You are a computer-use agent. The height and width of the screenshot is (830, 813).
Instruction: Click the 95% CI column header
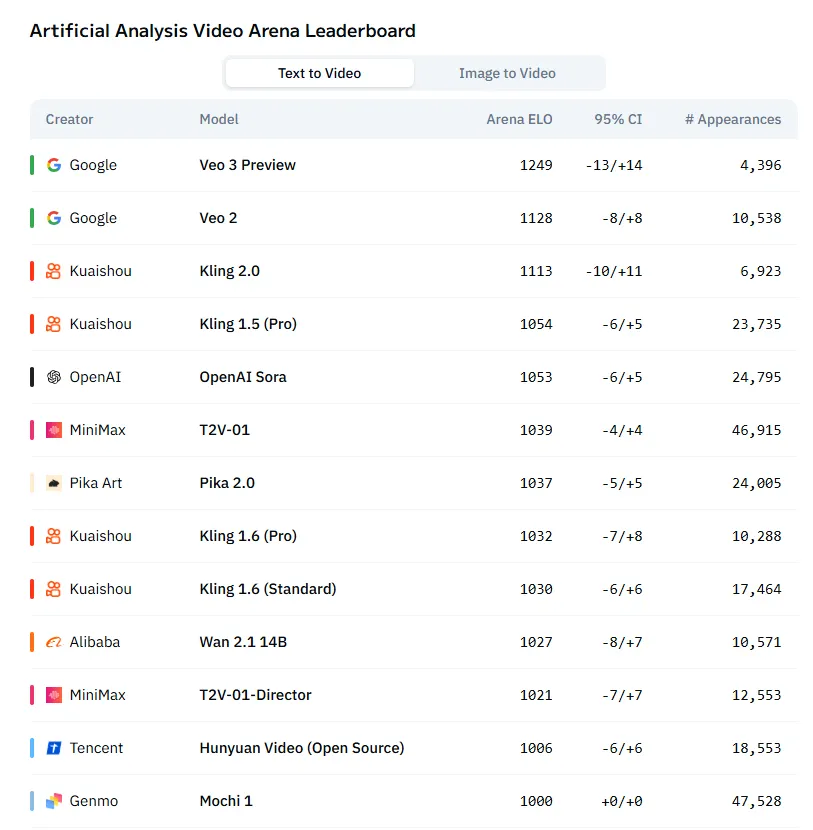coord(618,119)
